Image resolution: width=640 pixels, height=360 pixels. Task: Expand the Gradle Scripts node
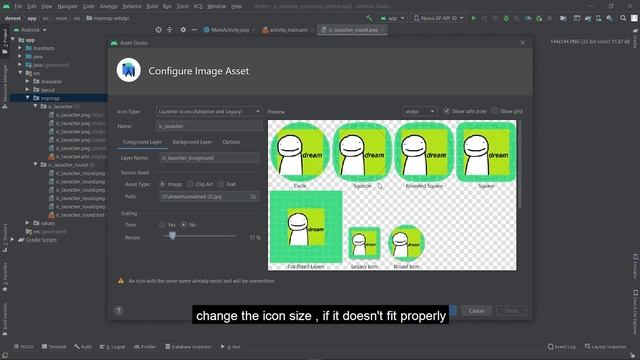(13, 240)
